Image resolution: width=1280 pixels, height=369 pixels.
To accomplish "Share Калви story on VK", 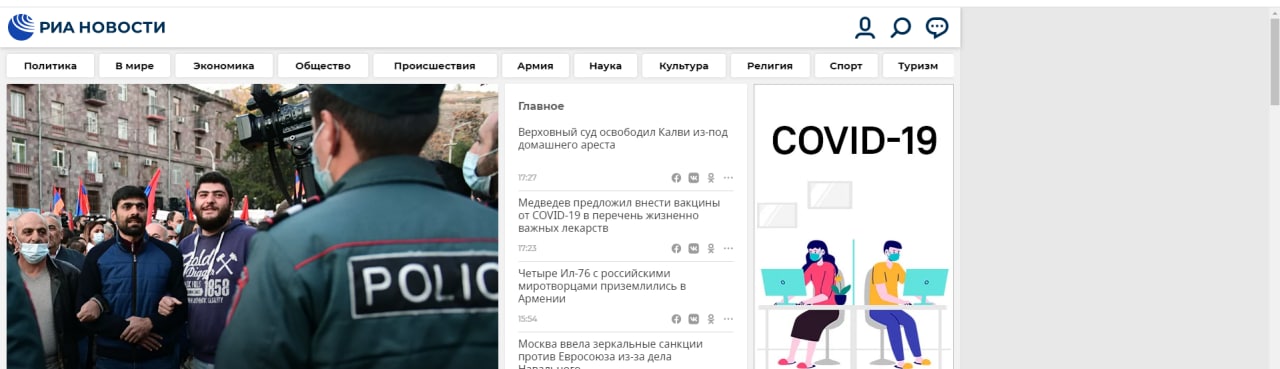I will [693, 178].
